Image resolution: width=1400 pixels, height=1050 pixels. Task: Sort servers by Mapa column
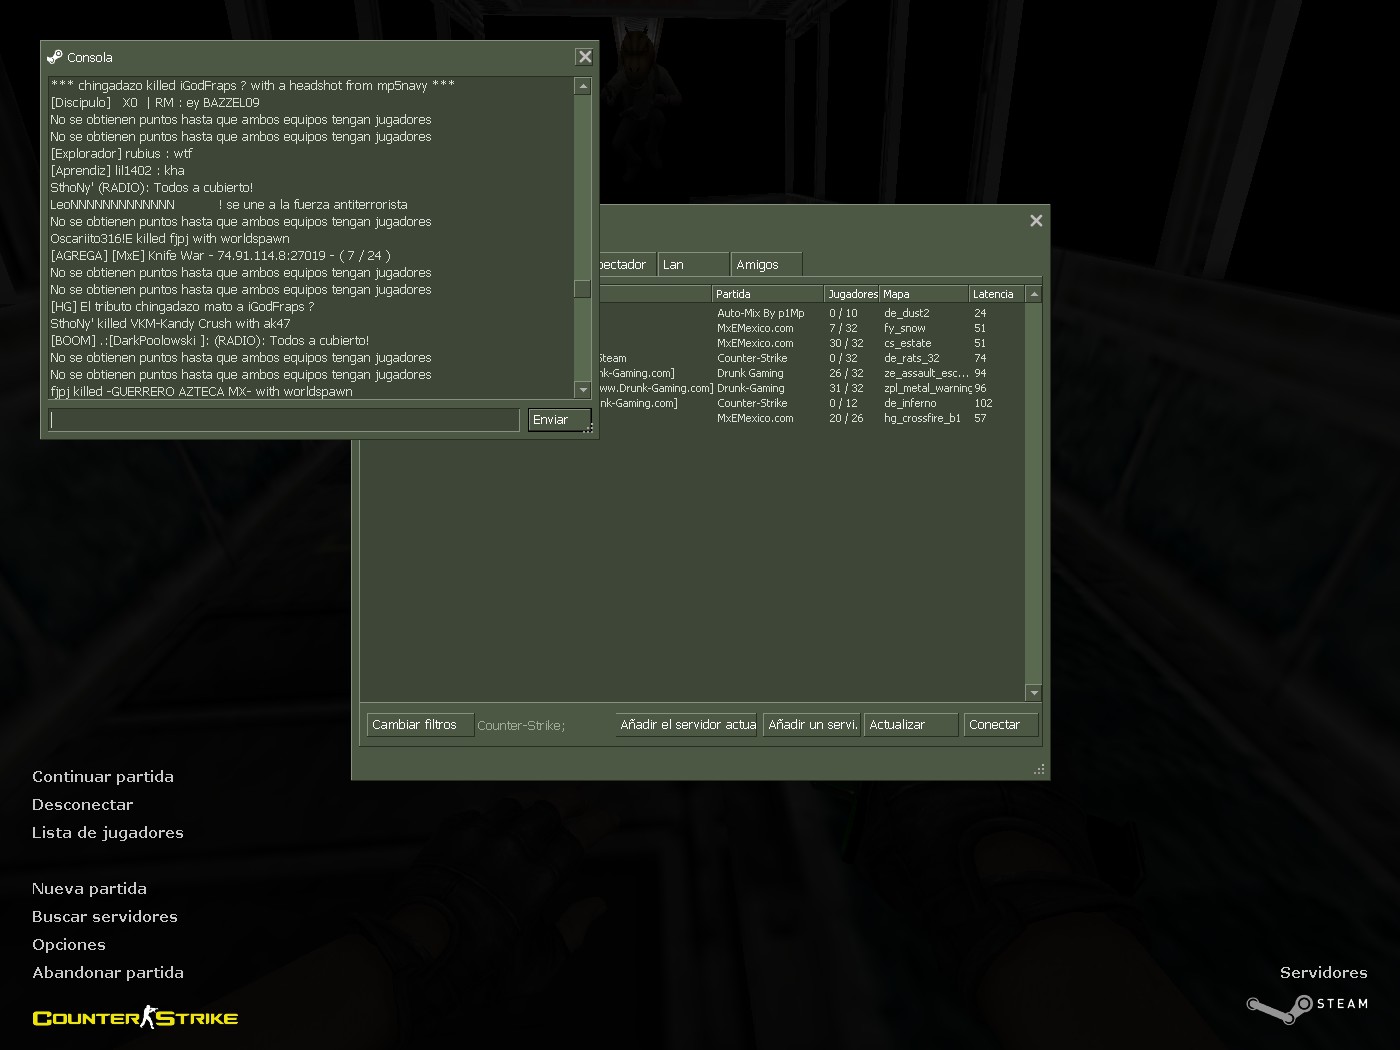(924, 294)
